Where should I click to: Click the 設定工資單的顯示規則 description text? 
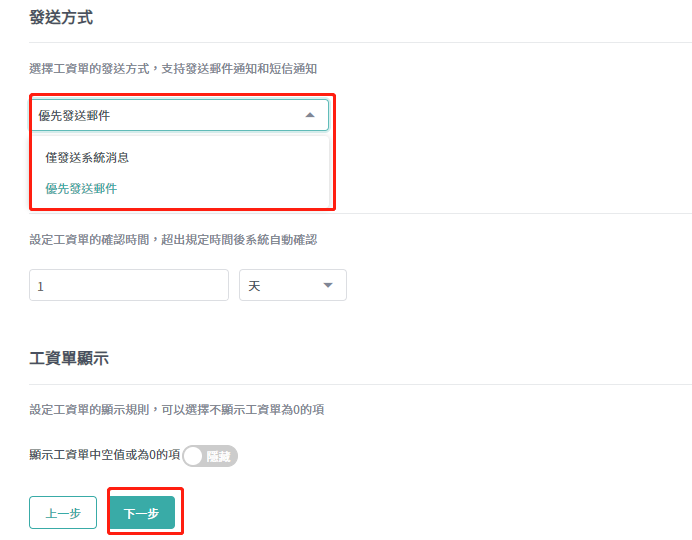177,409
